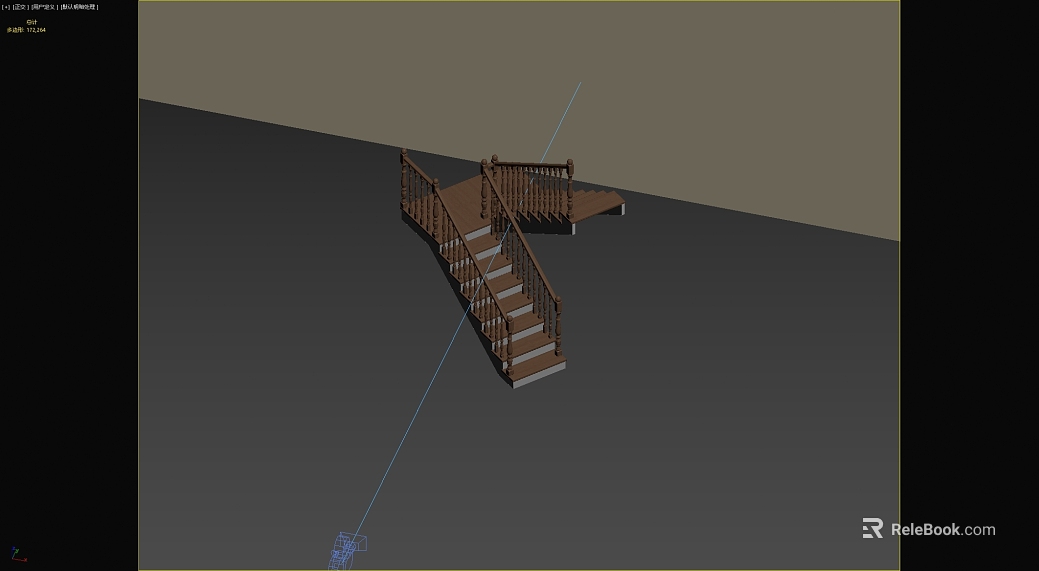
Task: Open the [+] viewport general menu
Action: click(5, 7)
